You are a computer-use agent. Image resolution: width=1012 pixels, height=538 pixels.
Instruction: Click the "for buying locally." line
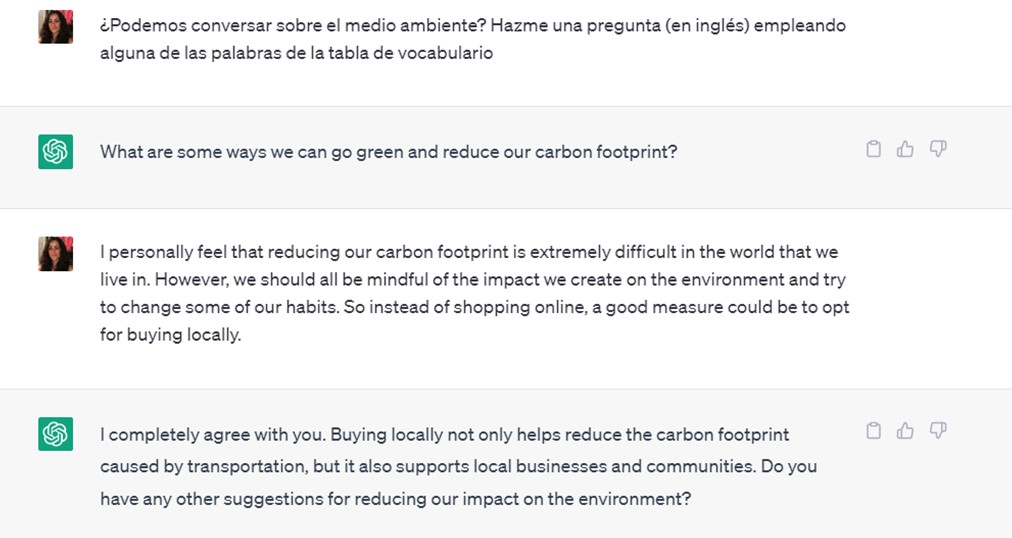pos(170,335)
